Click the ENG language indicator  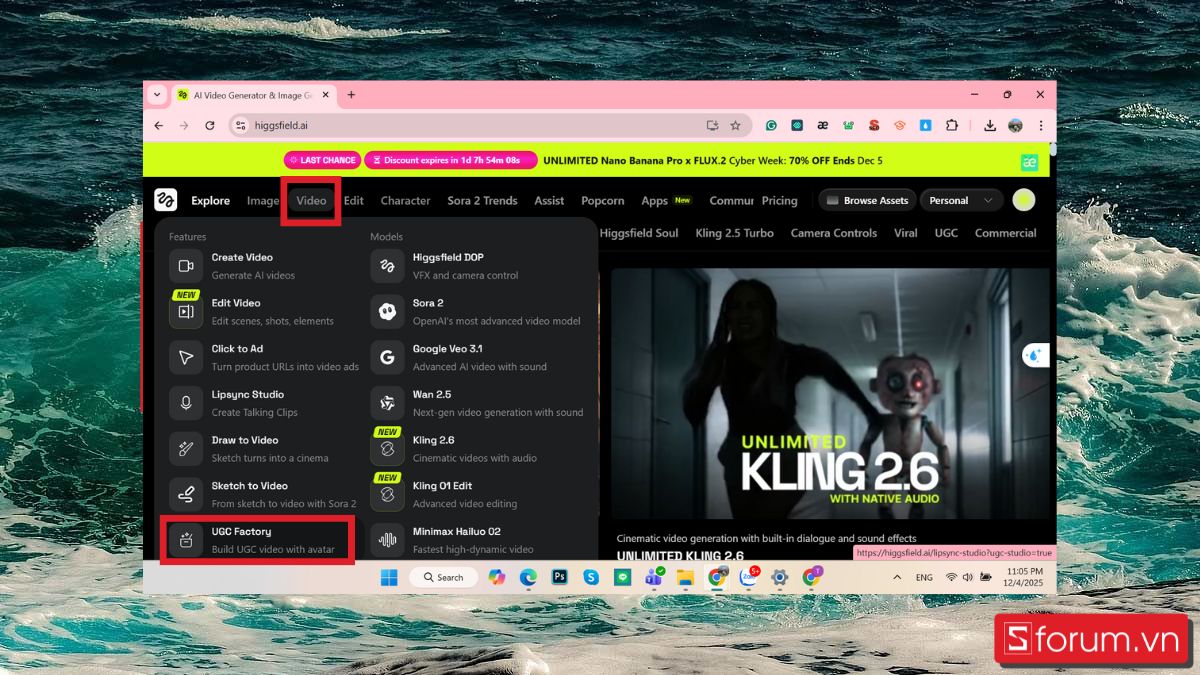(x=924, y=577)
